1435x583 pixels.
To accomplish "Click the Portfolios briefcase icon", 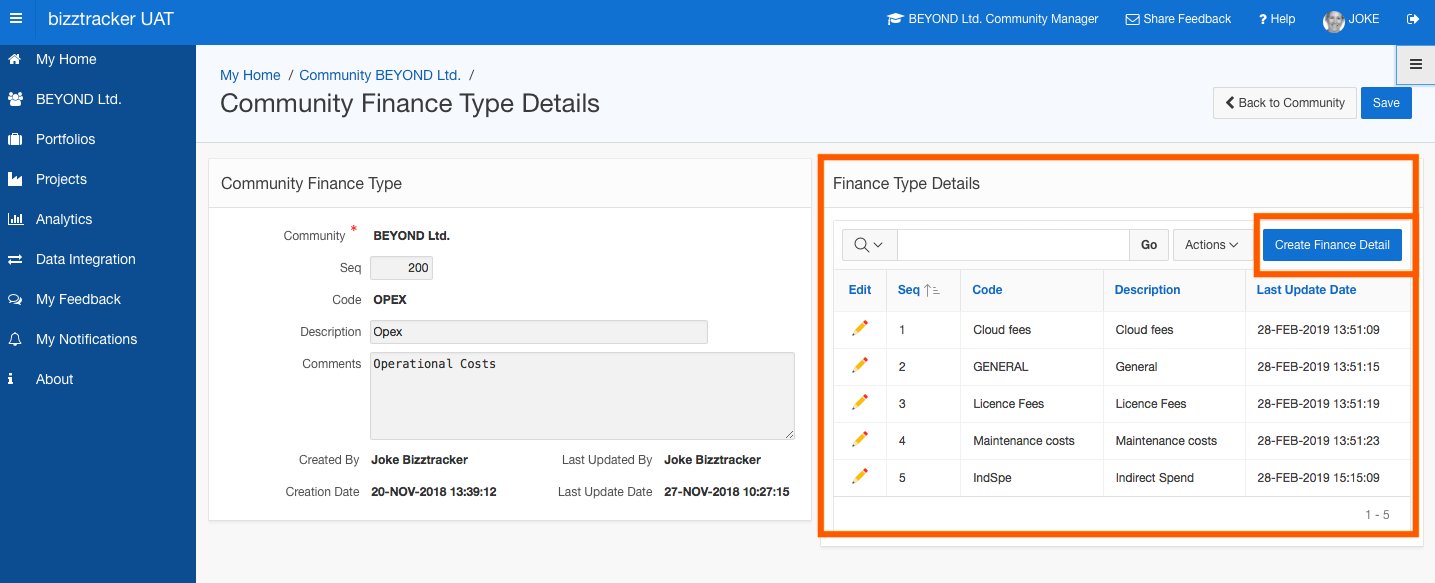I will pyautogui.click(x=15, y=139).
